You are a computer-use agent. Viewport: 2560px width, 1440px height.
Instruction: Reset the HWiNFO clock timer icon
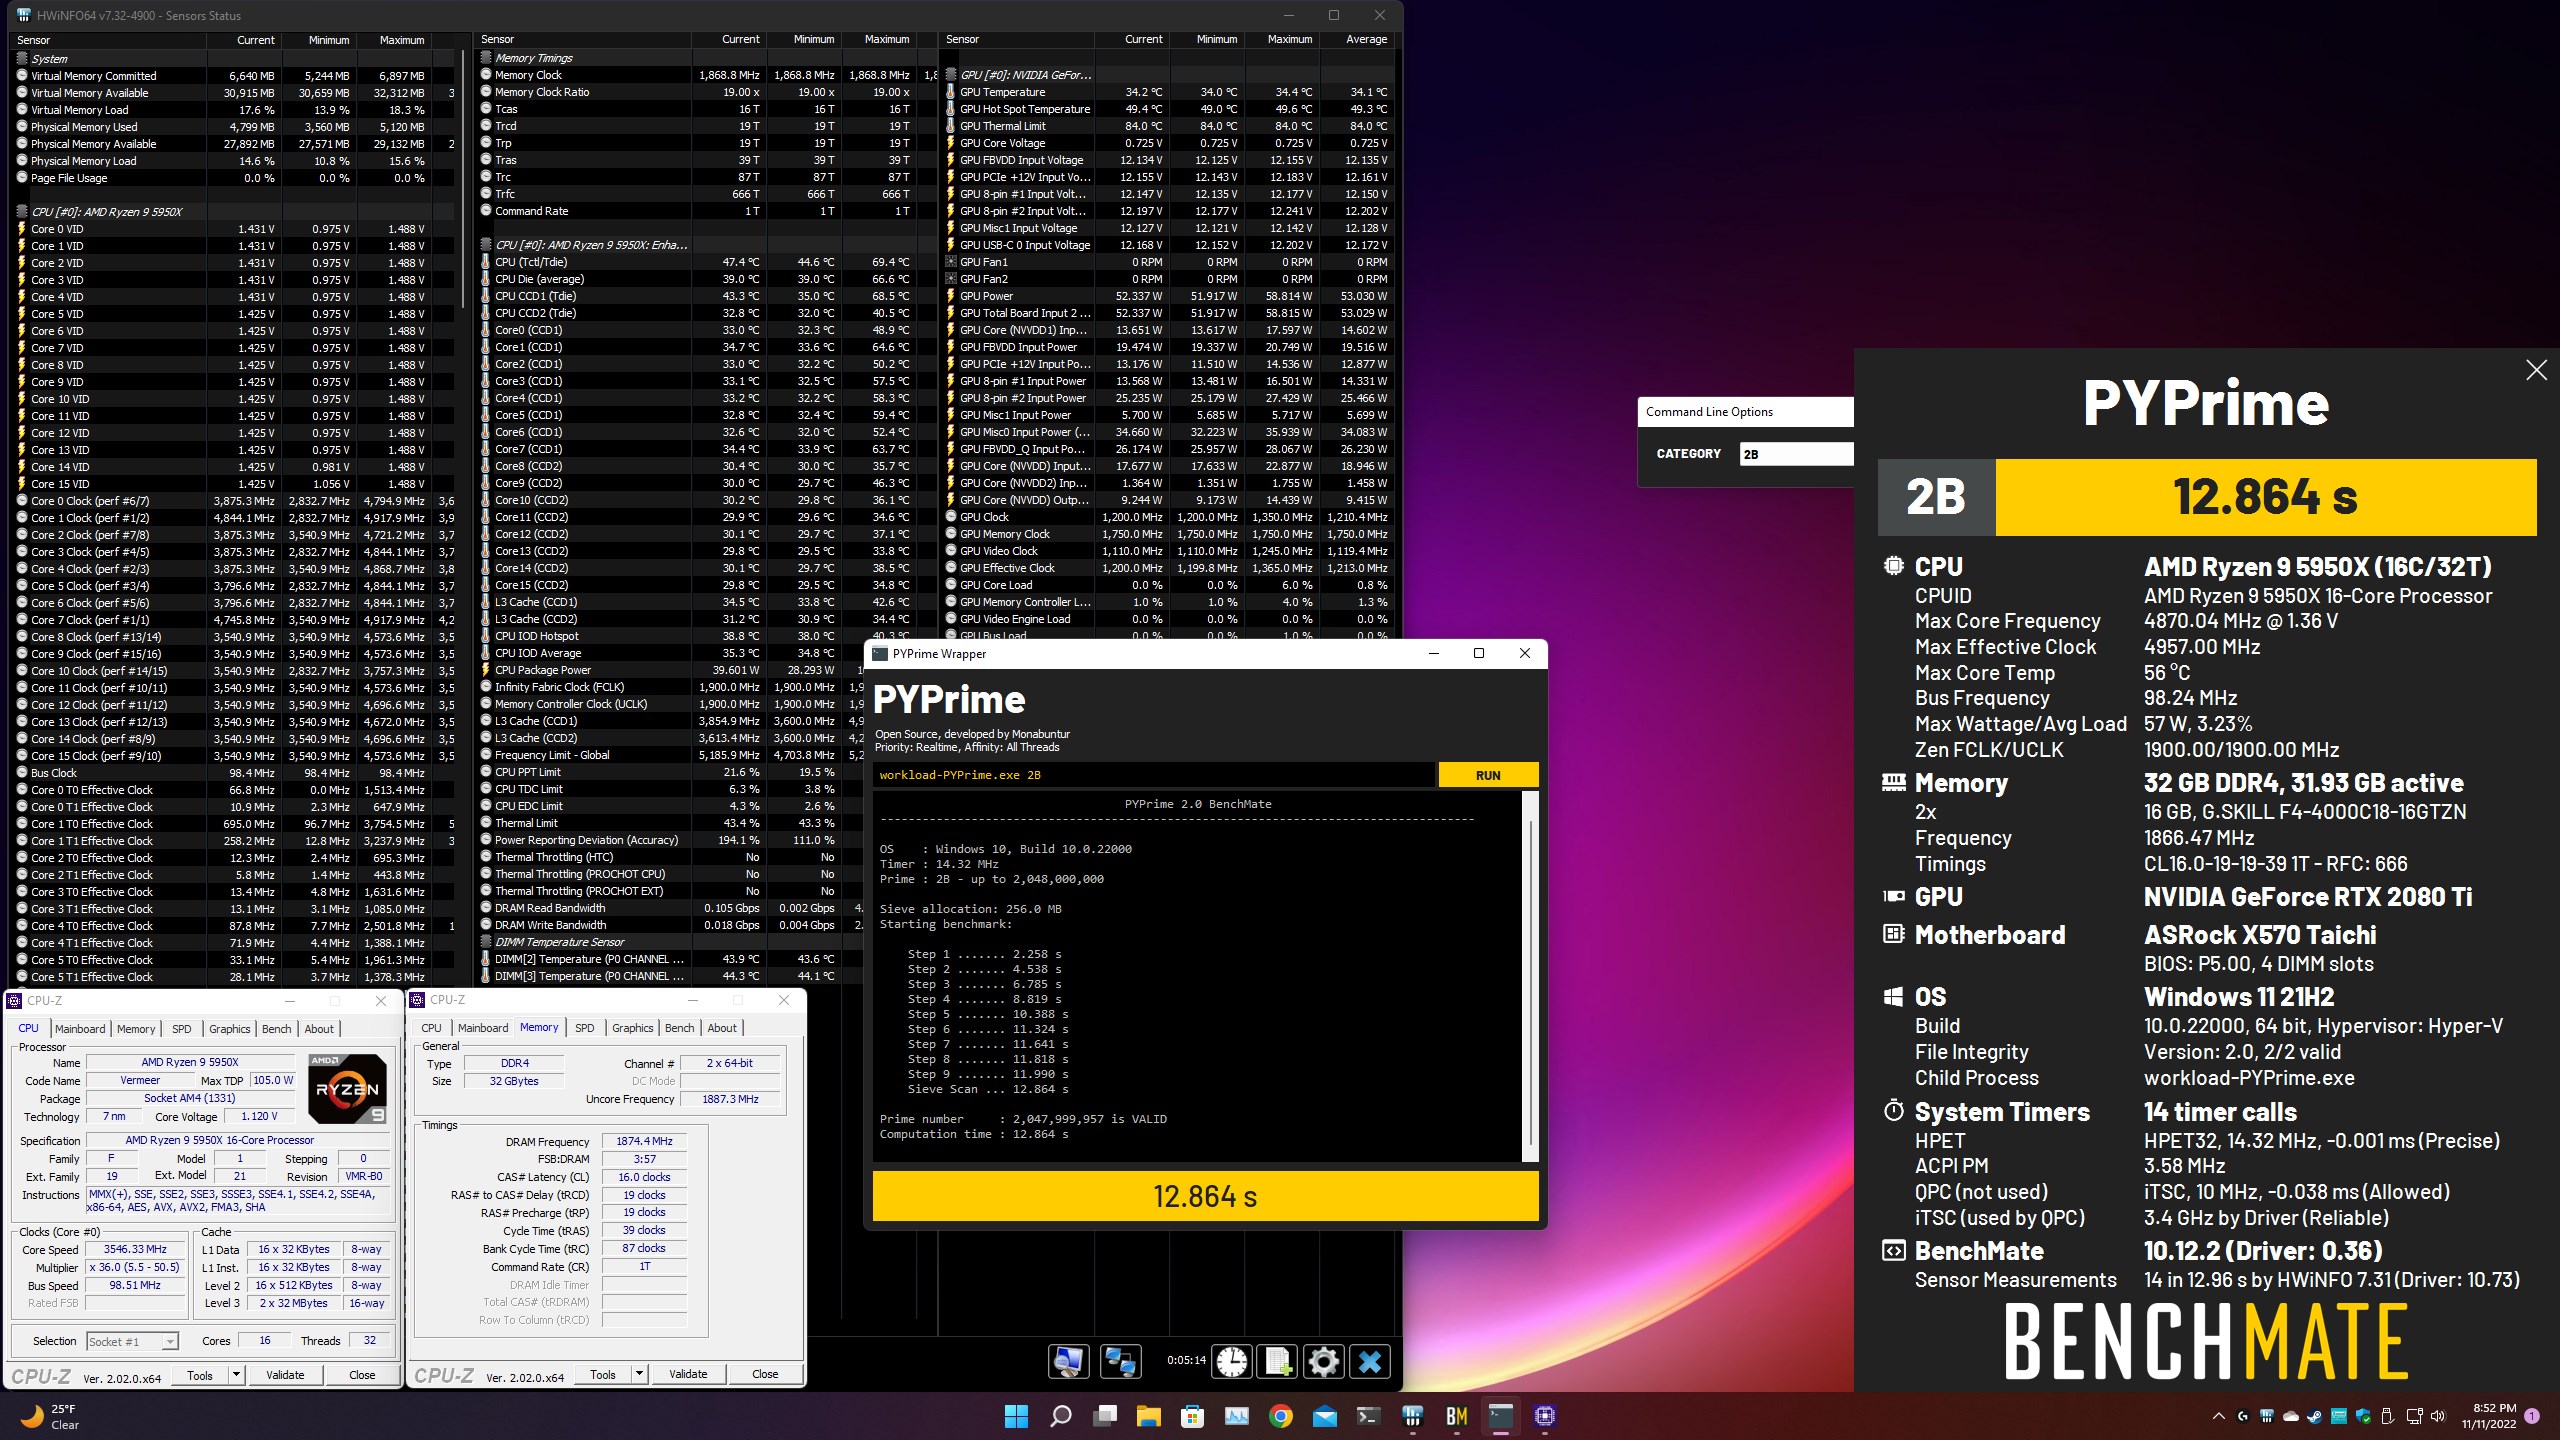pyautogui.click(x=1232, y=1361)
